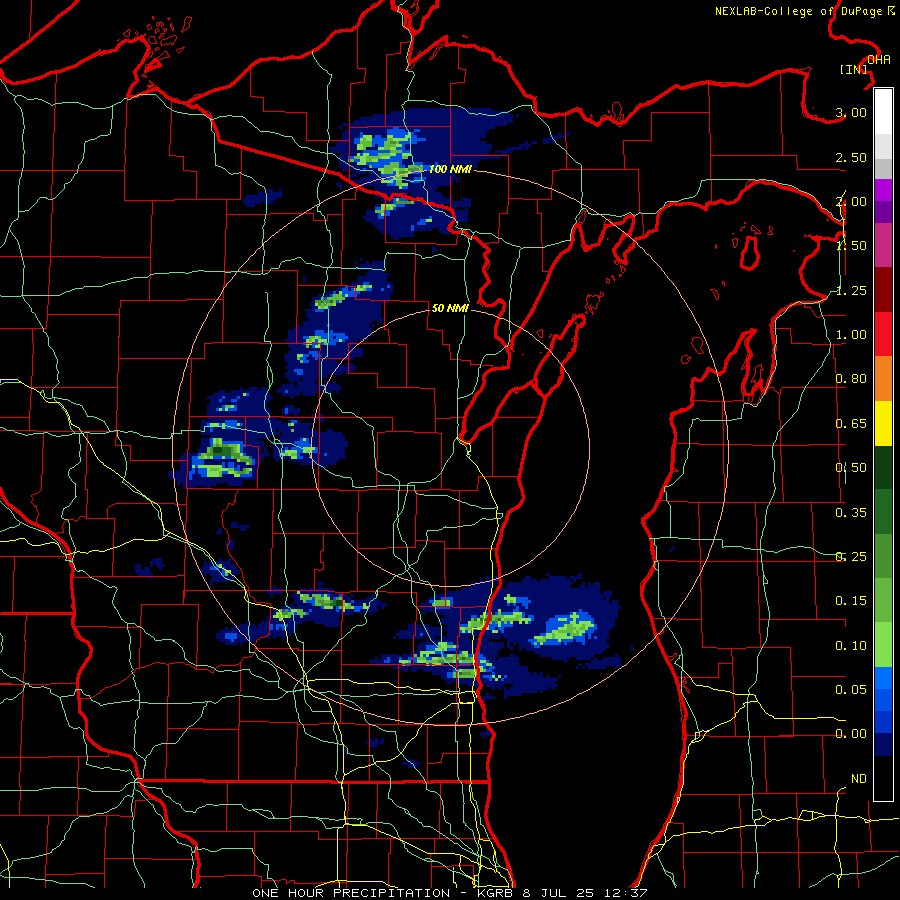This screenshot has width=900, height=900.
Task: Select the 1.00 legend value
Action: tap(851, 335)
